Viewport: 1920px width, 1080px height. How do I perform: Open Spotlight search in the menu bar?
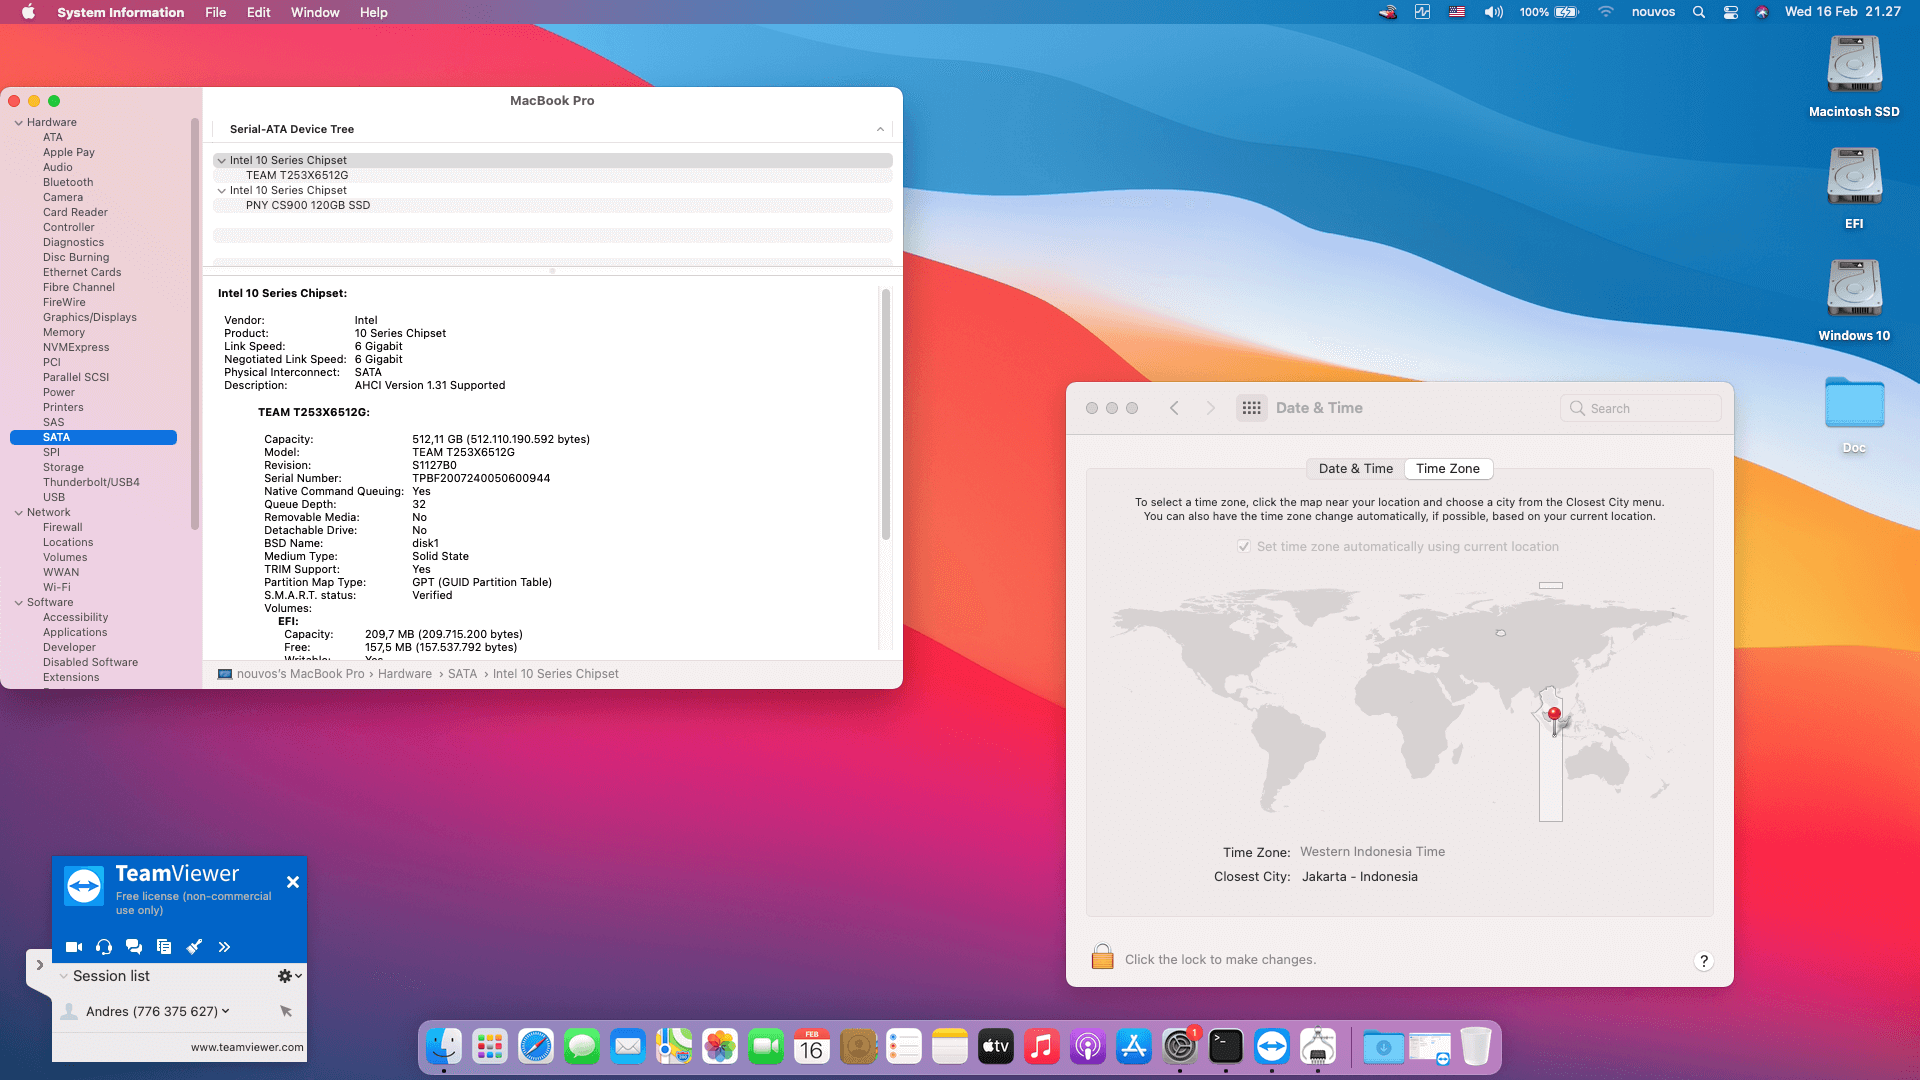(x=1698, y=12)
